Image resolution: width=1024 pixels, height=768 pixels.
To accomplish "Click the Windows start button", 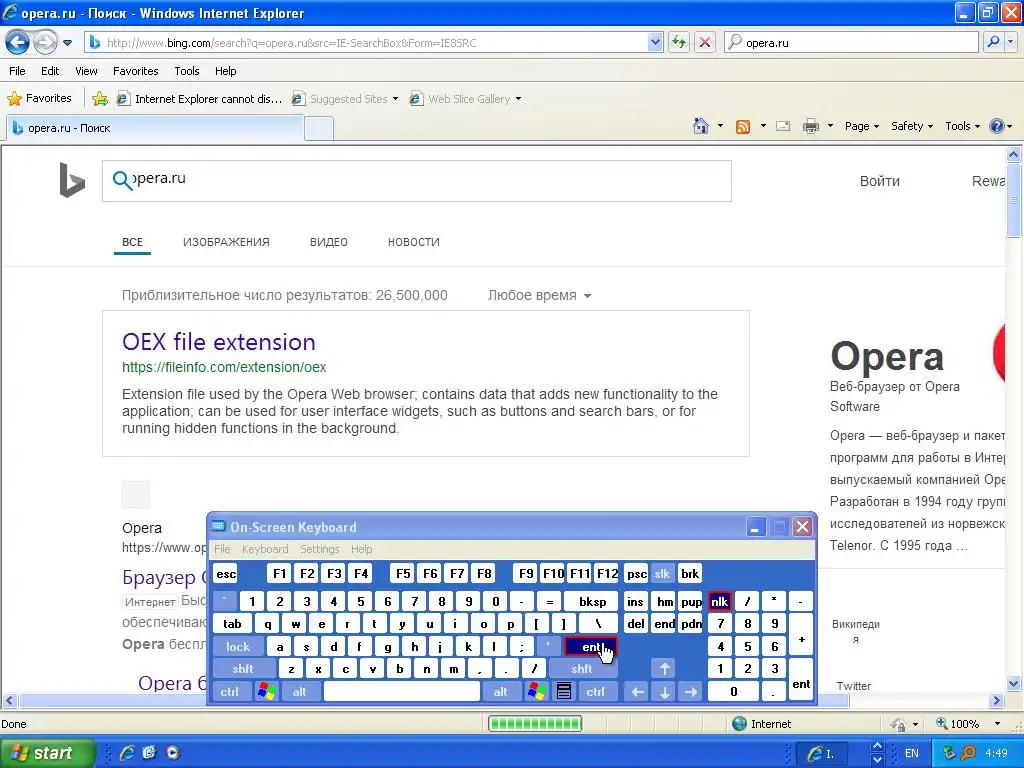I will coord(48,753).
